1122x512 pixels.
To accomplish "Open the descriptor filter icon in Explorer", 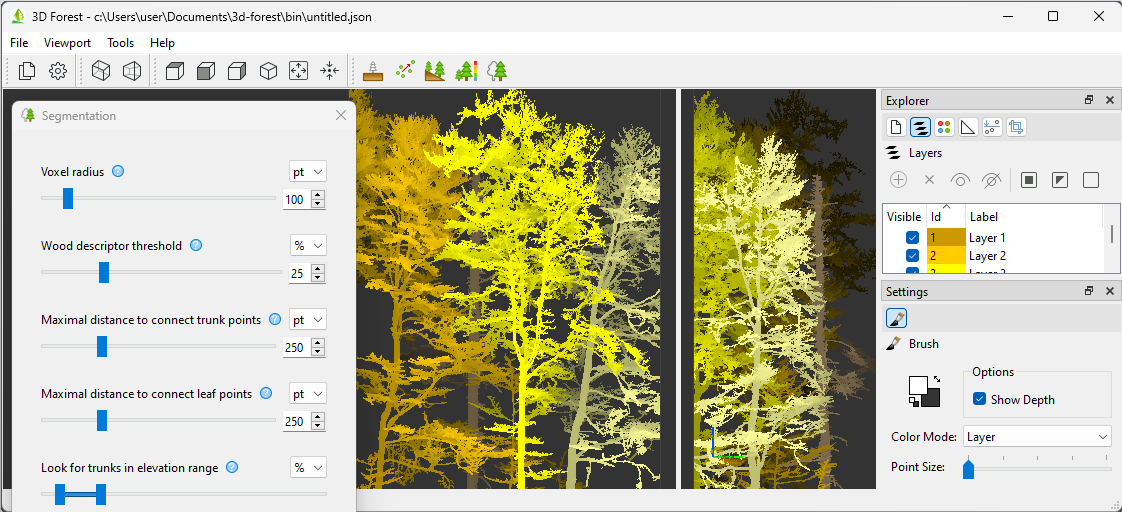I will click(992, 127).
